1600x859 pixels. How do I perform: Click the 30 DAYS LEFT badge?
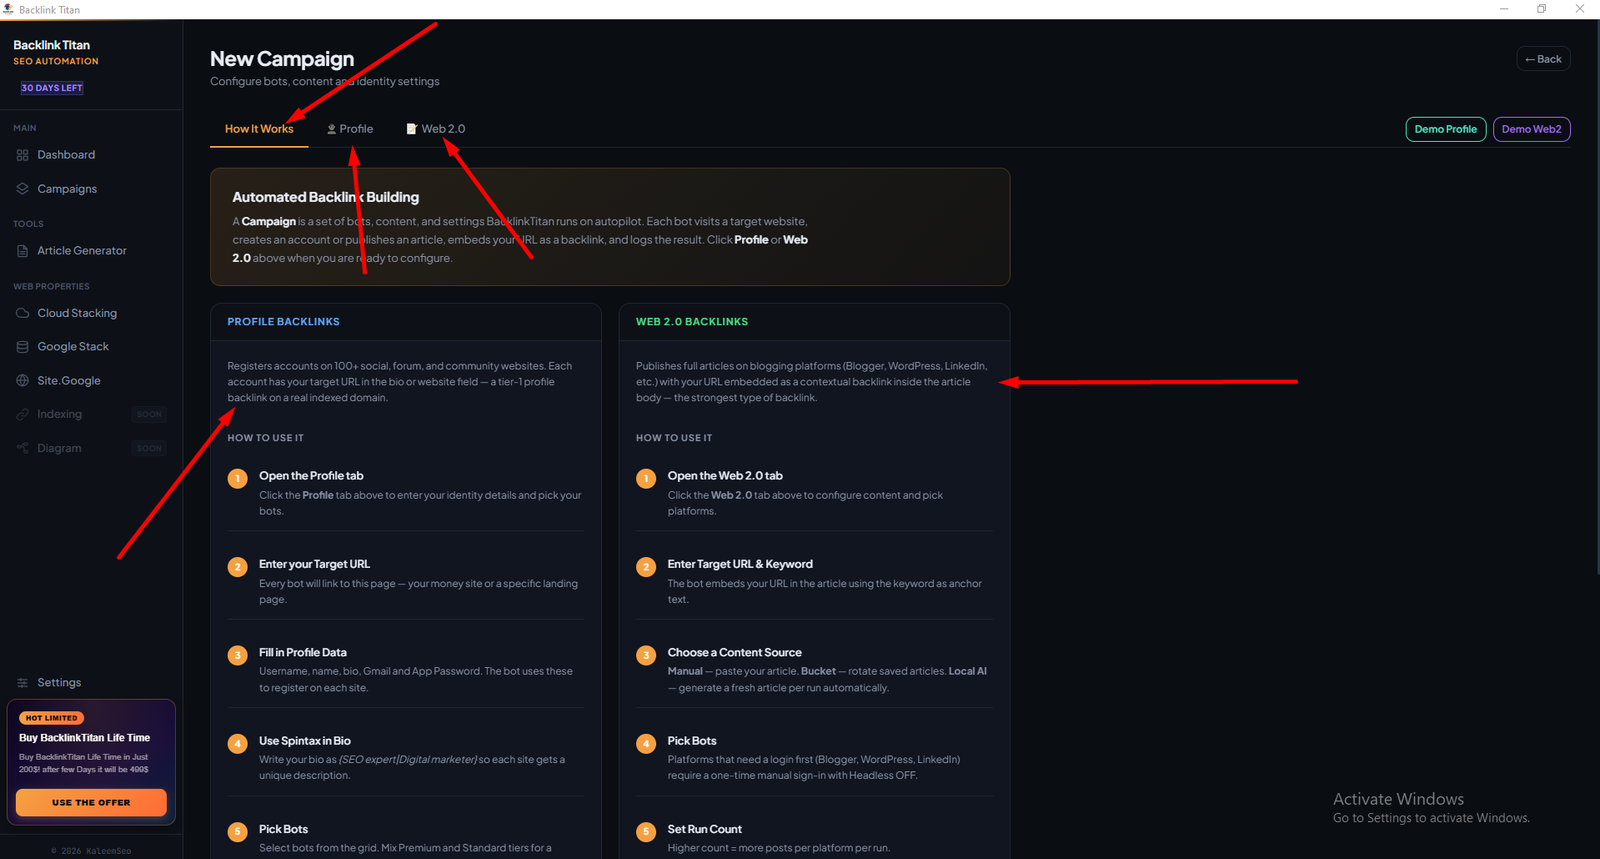52,88
